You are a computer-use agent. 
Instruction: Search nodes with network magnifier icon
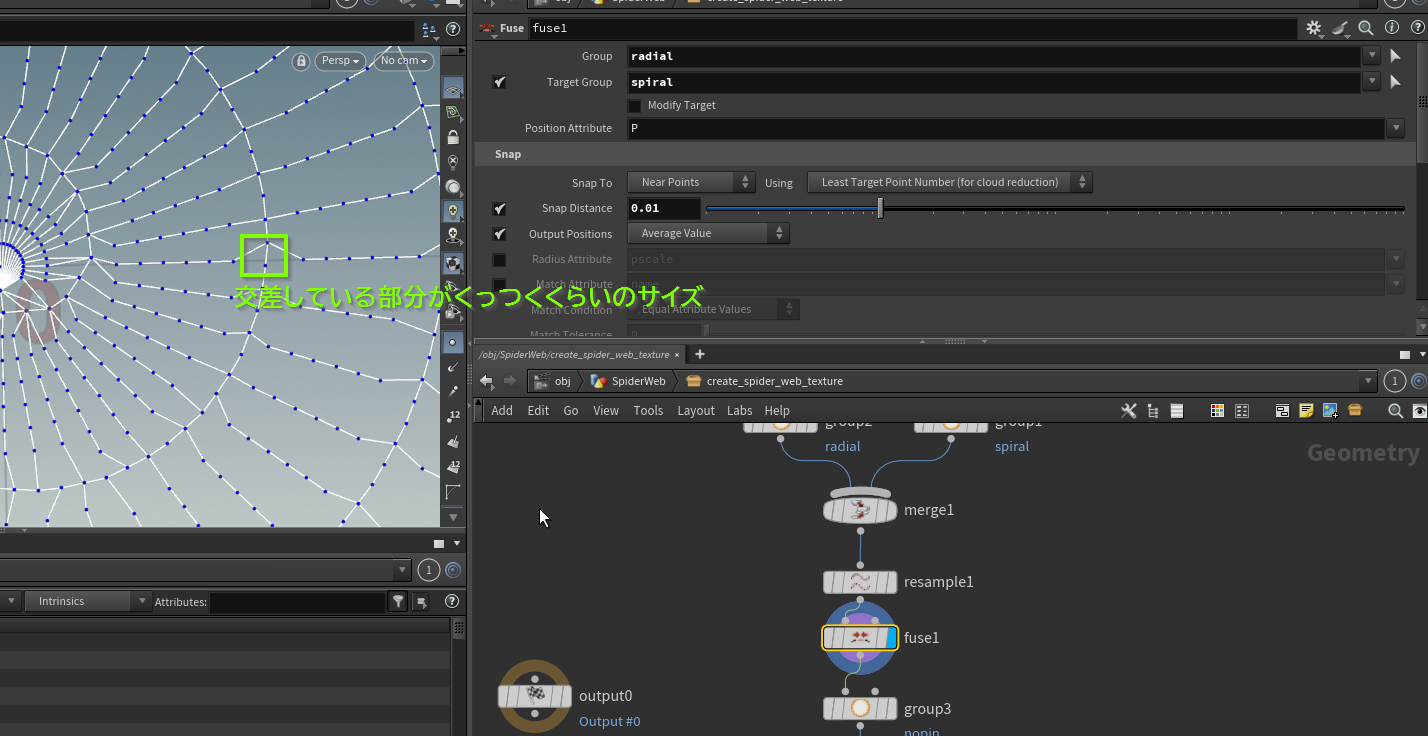(1395, 410)
